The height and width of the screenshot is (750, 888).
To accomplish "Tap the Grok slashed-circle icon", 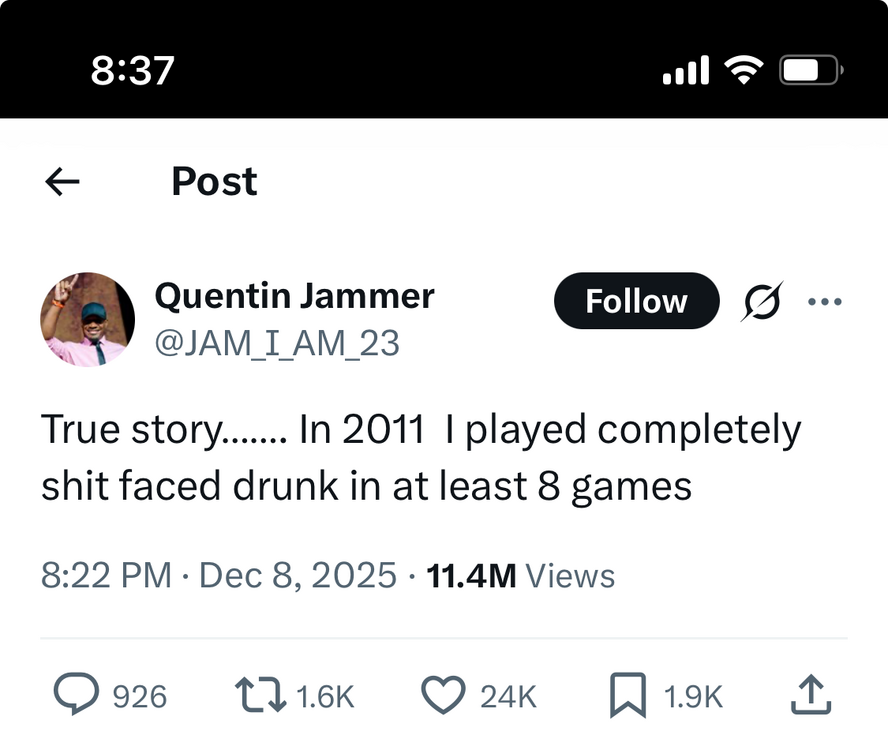I will coord(762,301).
